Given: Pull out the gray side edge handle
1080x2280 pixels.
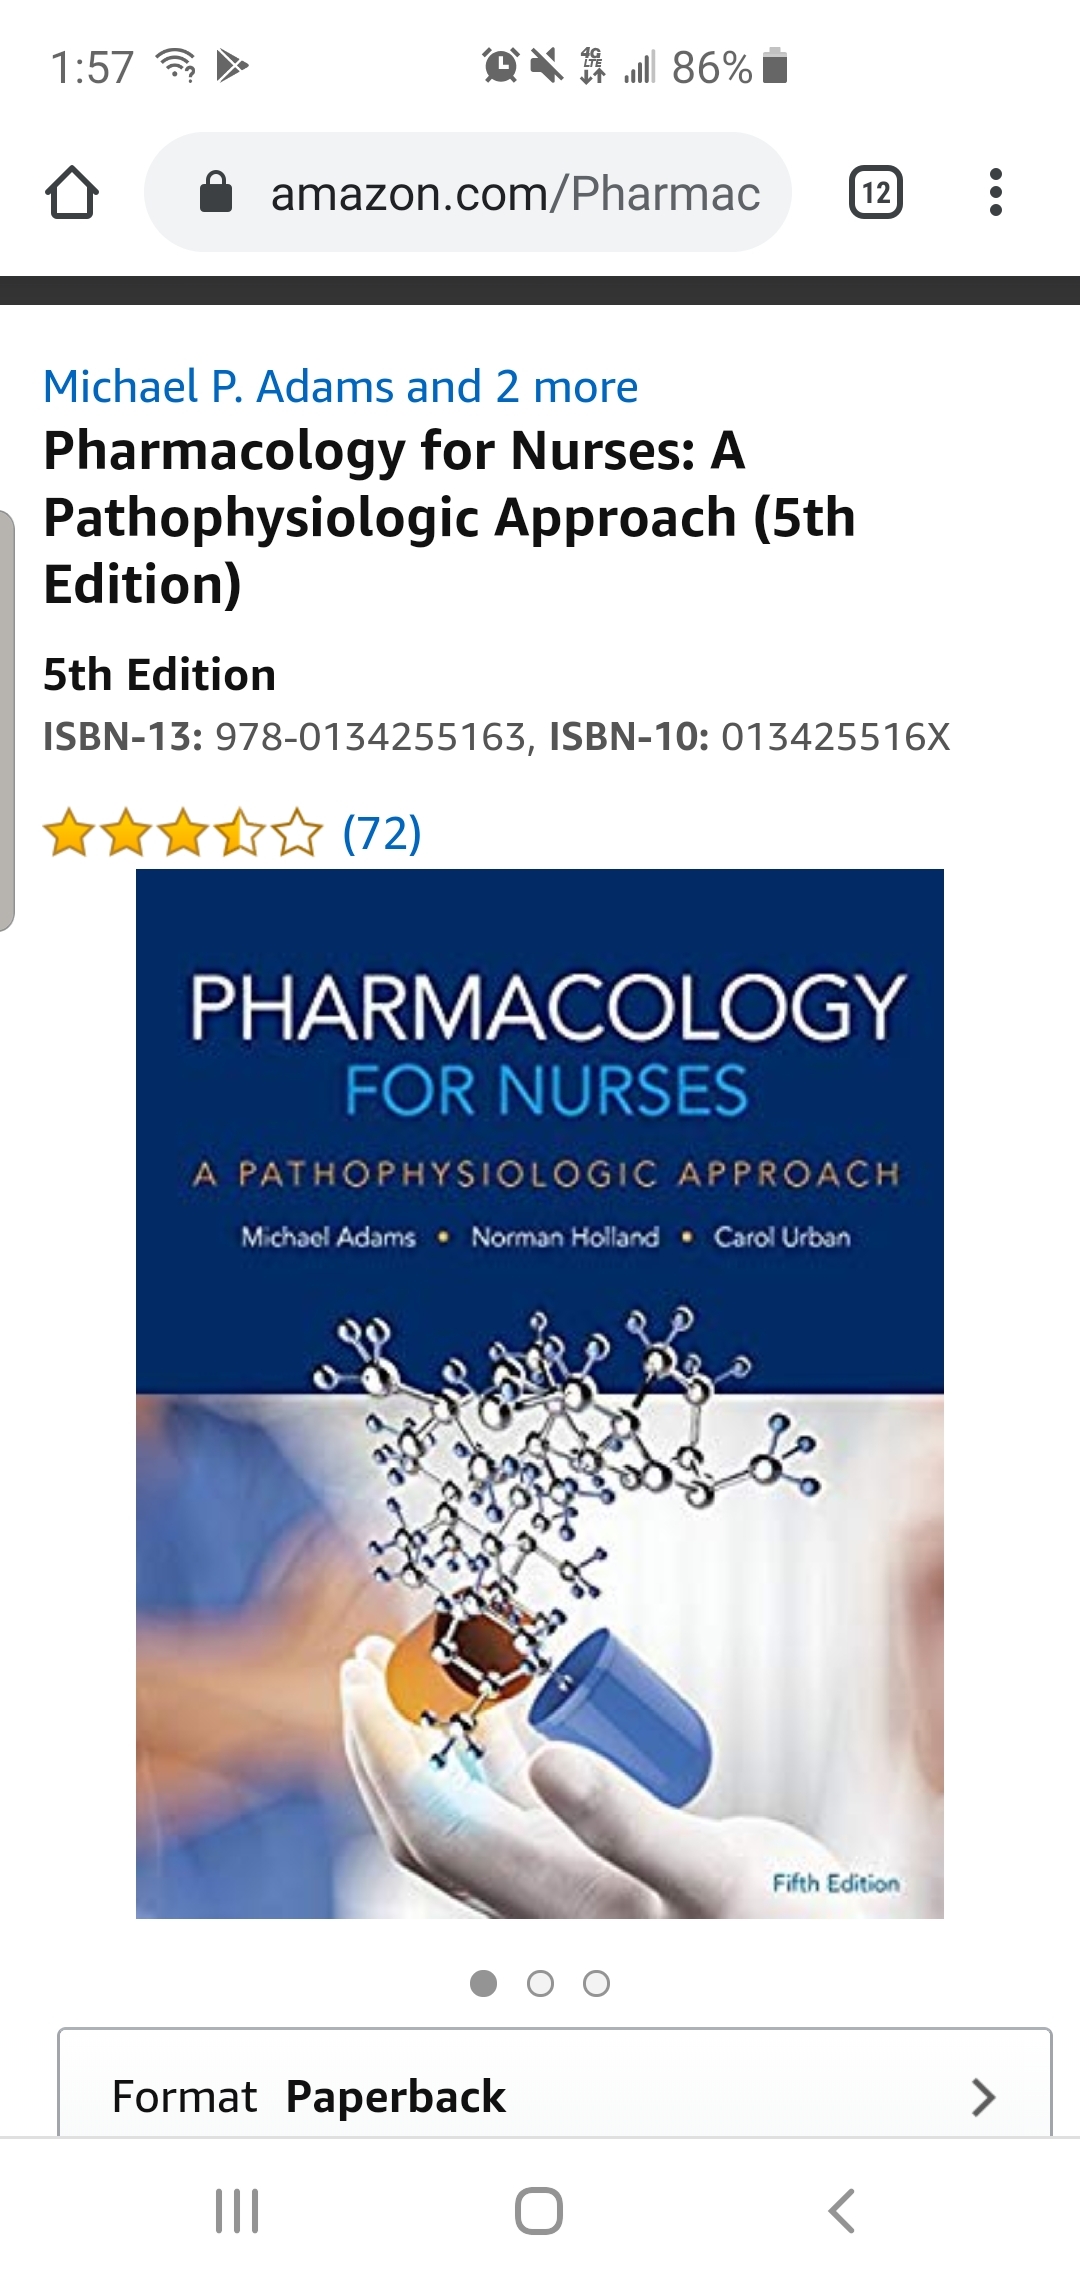Looking at the screenshot, I should coord(7,720).
